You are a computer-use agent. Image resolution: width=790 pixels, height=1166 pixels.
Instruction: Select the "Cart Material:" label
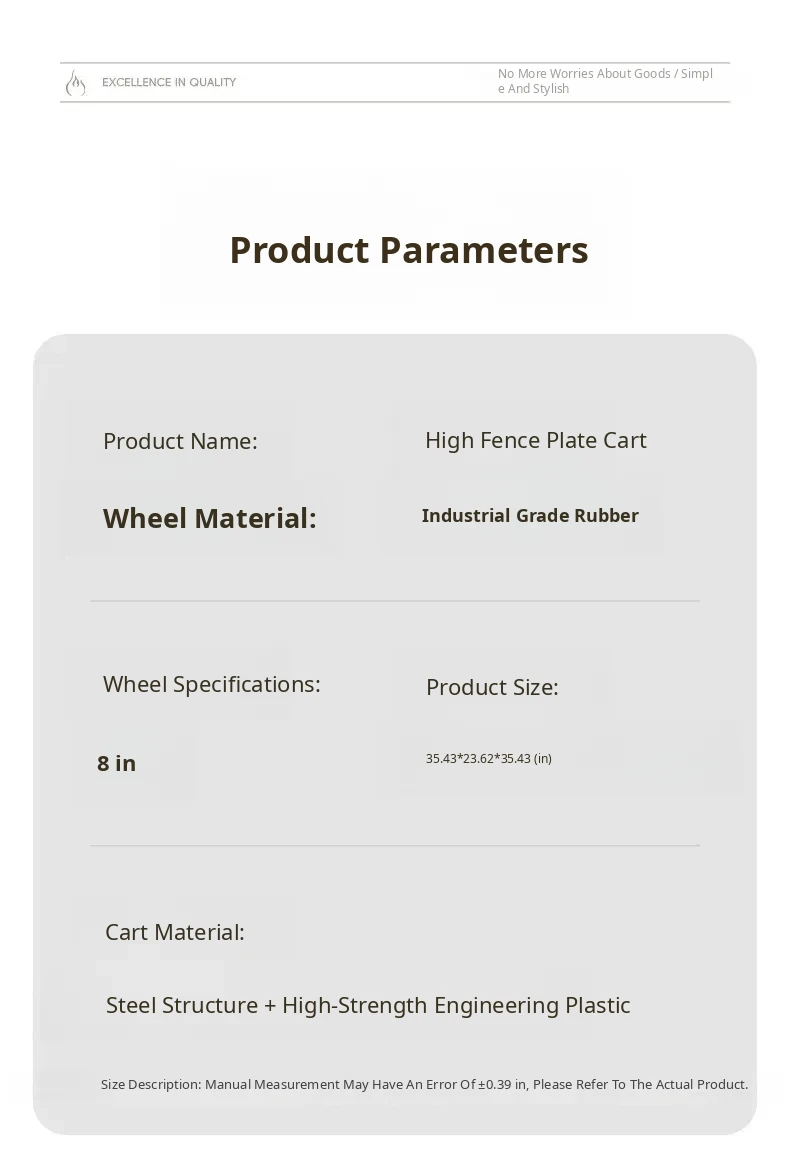[x=175, y=932]
